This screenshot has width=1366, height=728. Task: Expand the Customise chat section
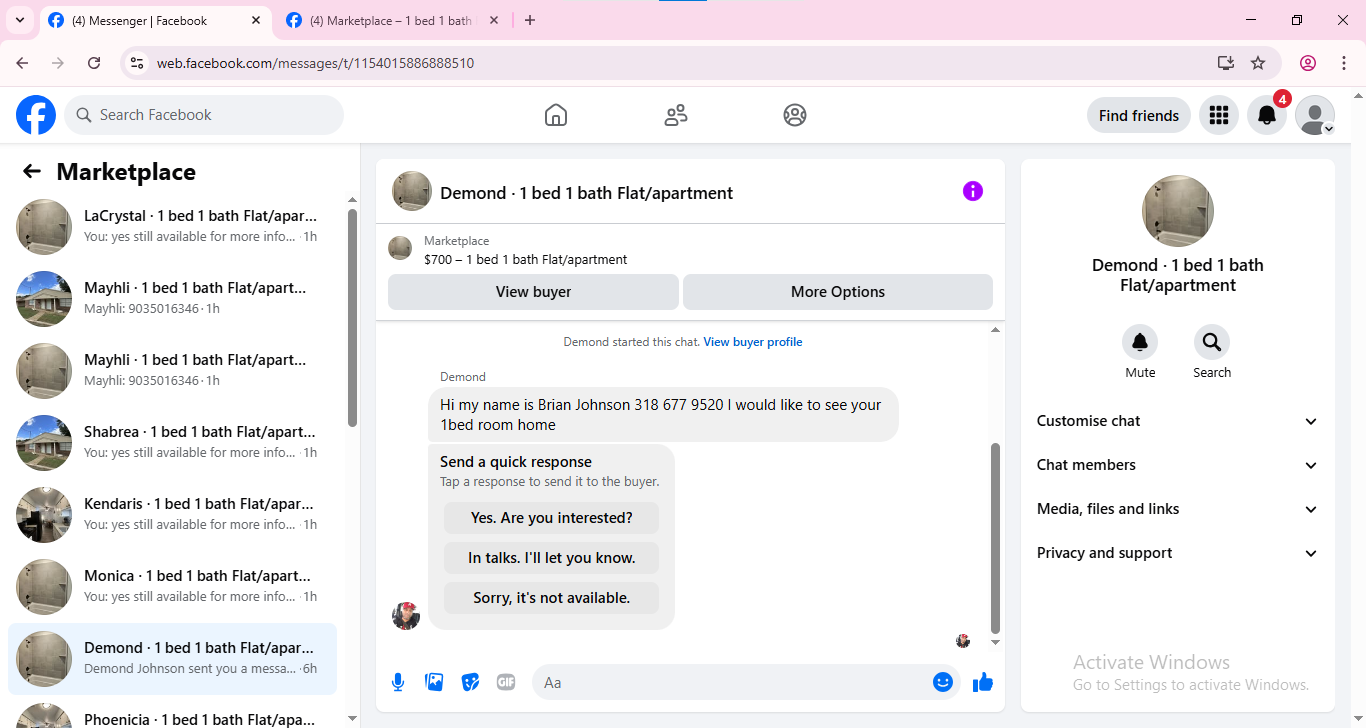pos(1178,421)
